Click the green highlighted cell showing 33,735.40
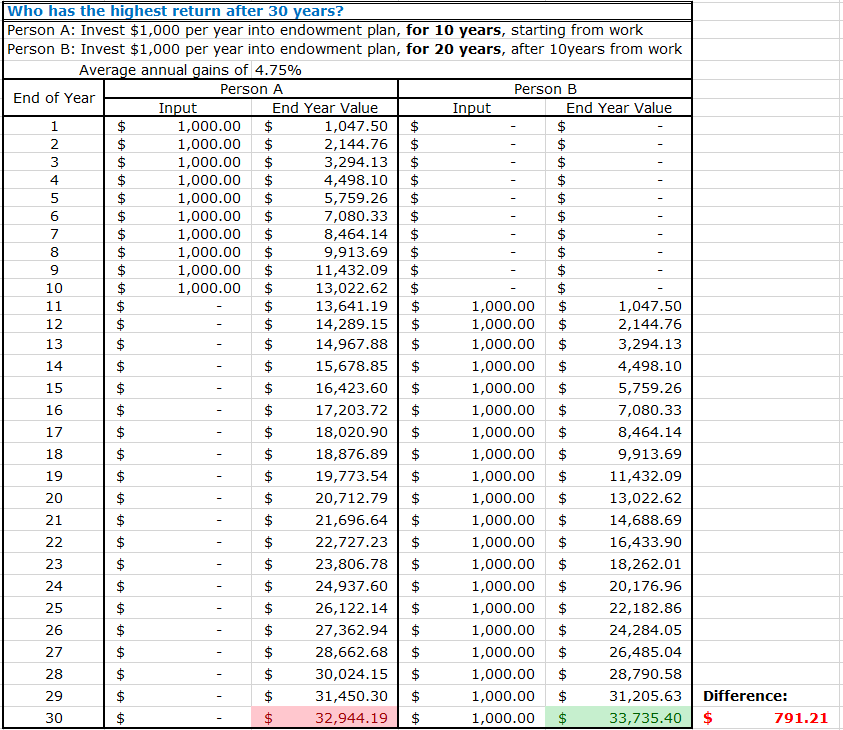 pyautogui.click(x=617, y=718)
